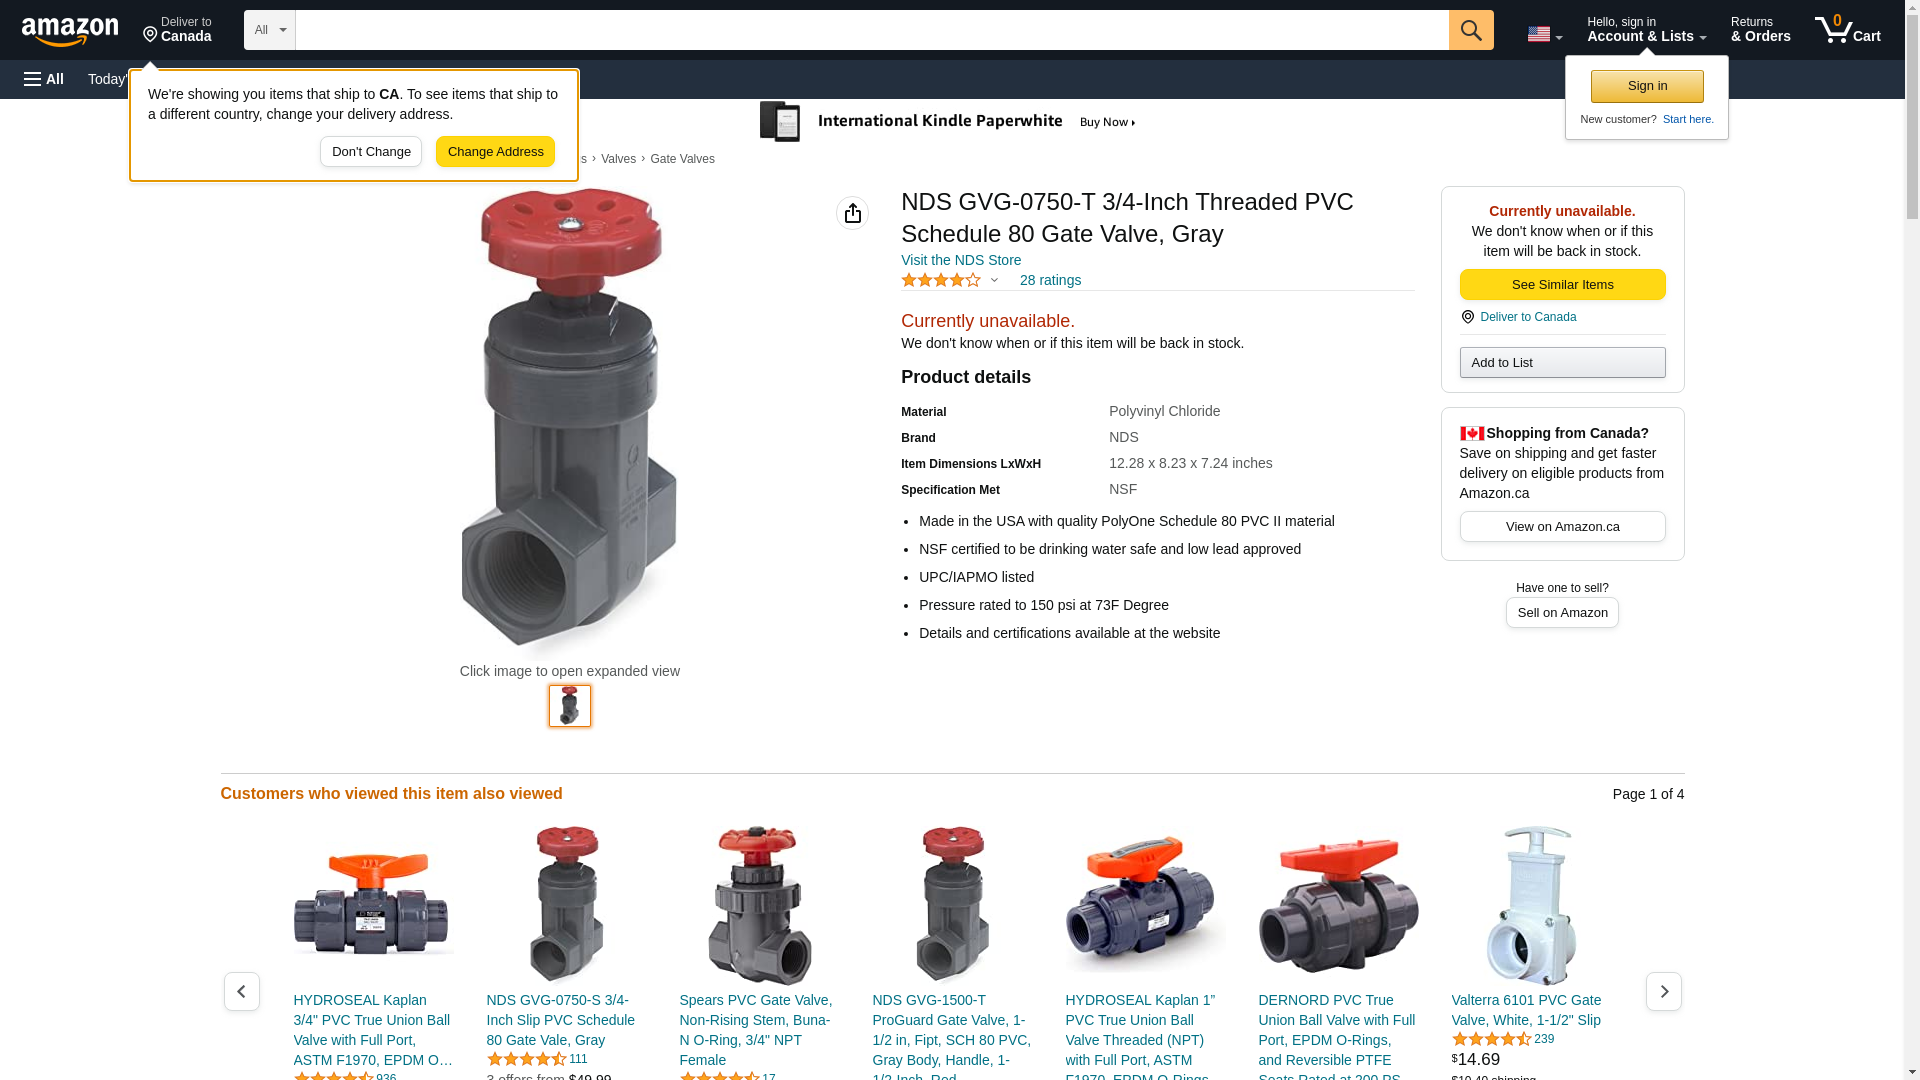Viewport: 1920px width, 1080px height.
Task: Open the Visit the NDS Store link
Action: (x=961, y=260)
